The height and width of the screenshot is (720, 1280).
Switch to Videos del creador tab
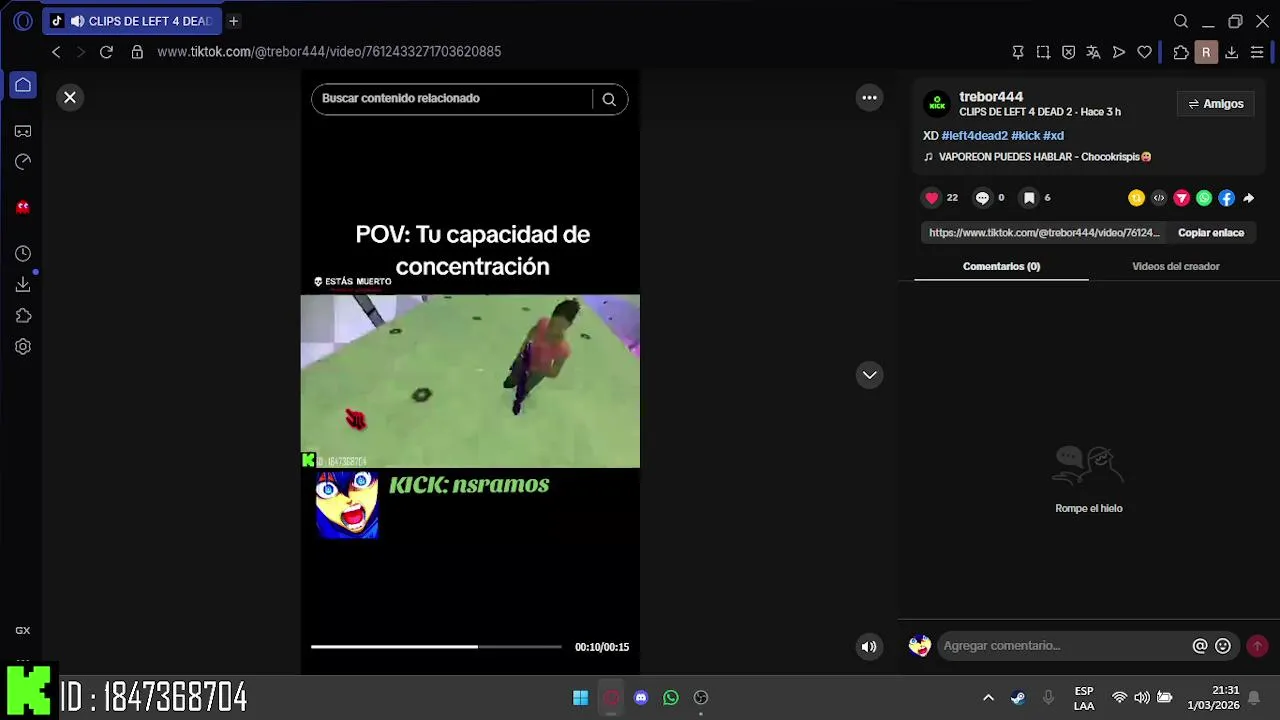(1175, 266)
